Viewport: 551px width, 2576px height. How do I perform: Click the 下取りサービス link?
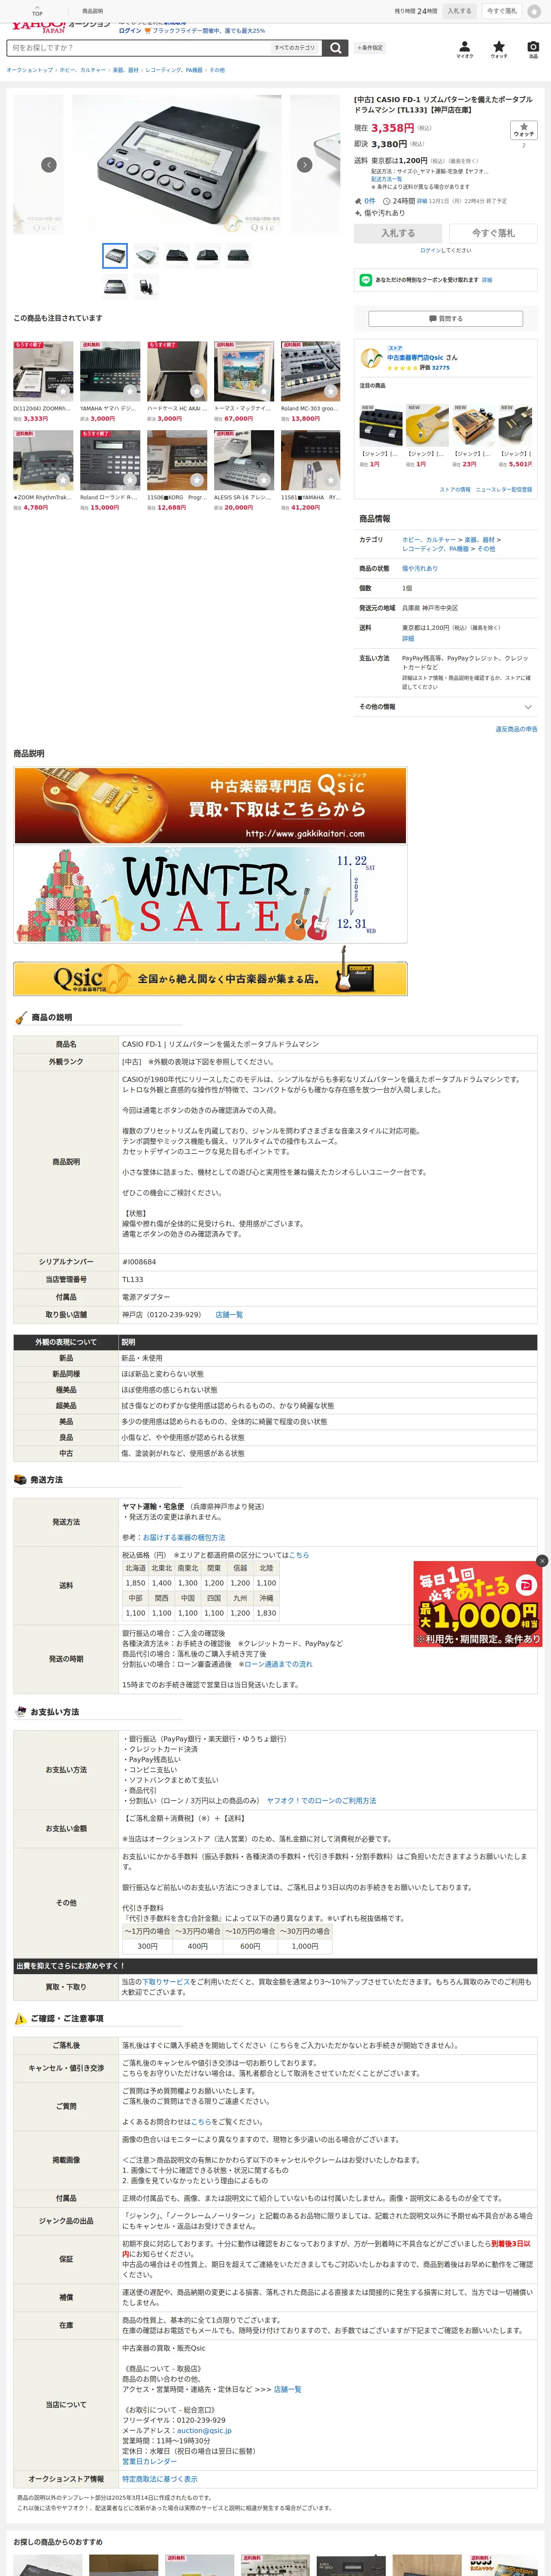pyautogui.click(x=166, y=1981)
